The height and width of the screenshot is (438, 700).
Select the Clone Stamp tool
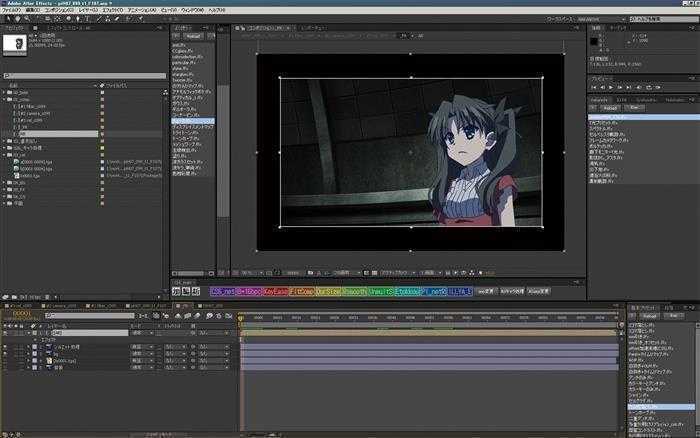point(108,19)
